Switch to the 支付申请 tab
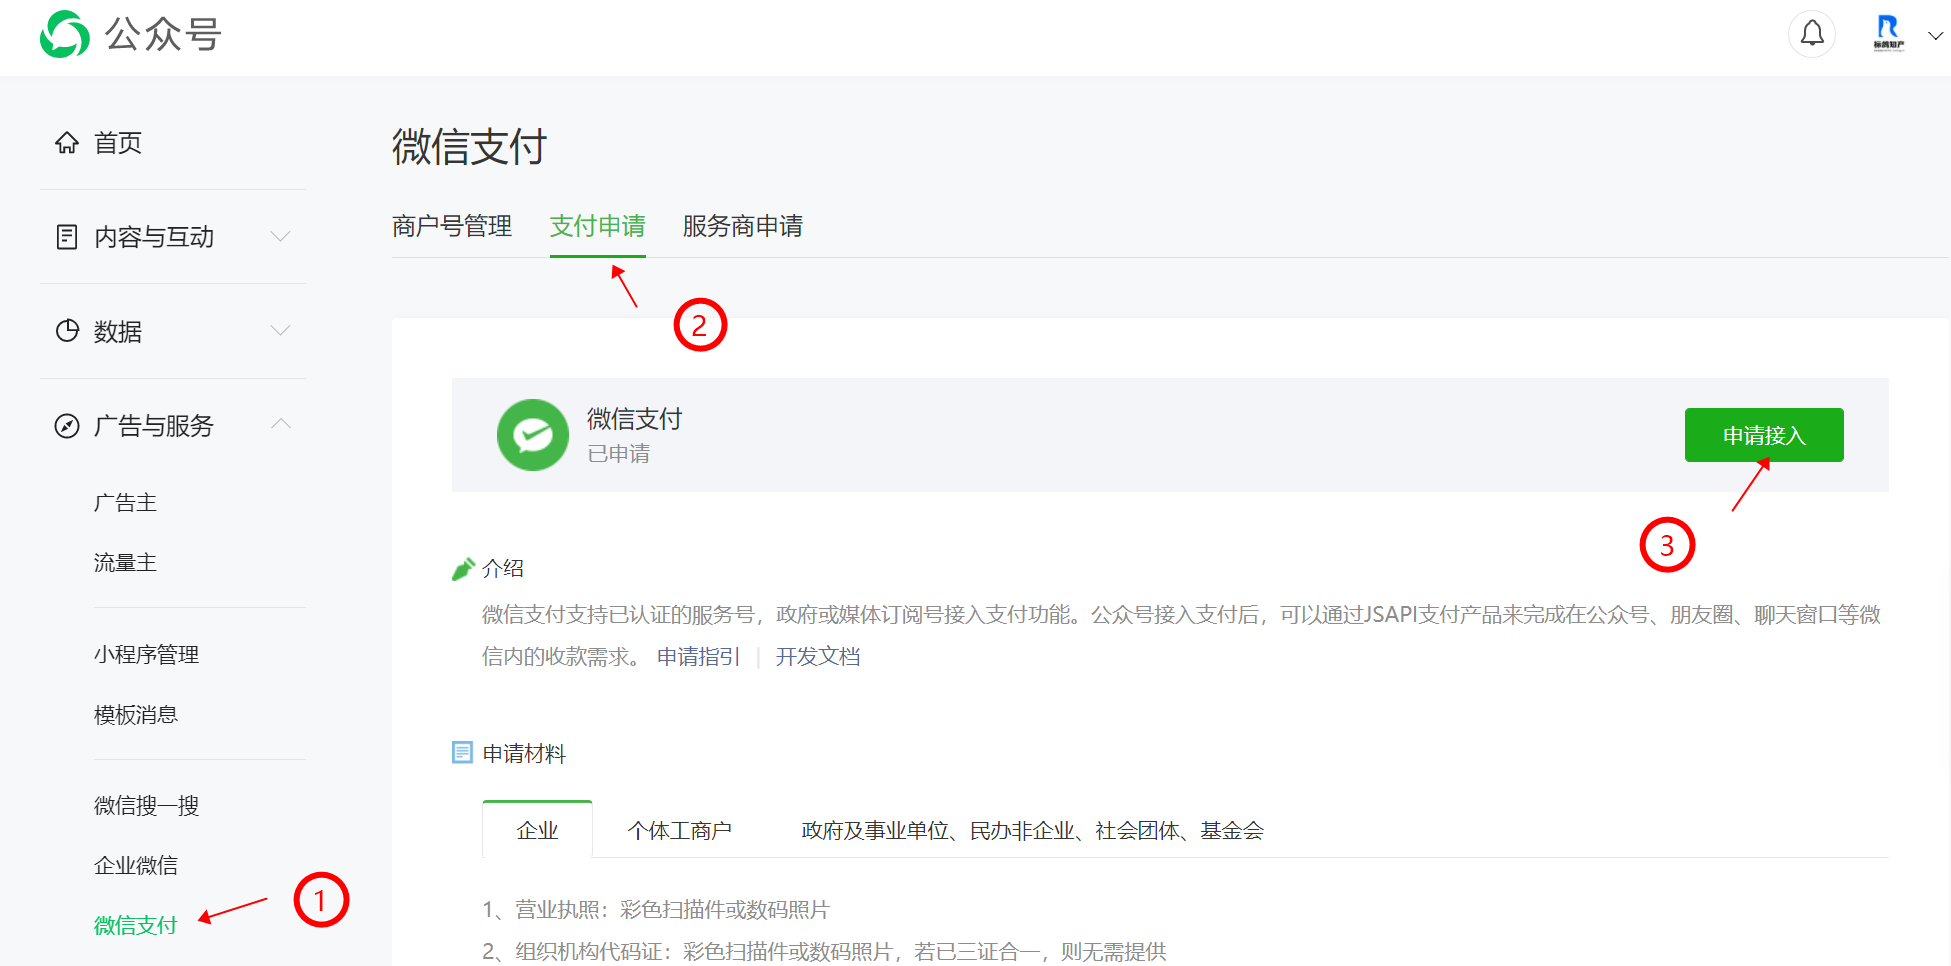The width and height of the screenshot is (1951, 966). tap(598, 226)
